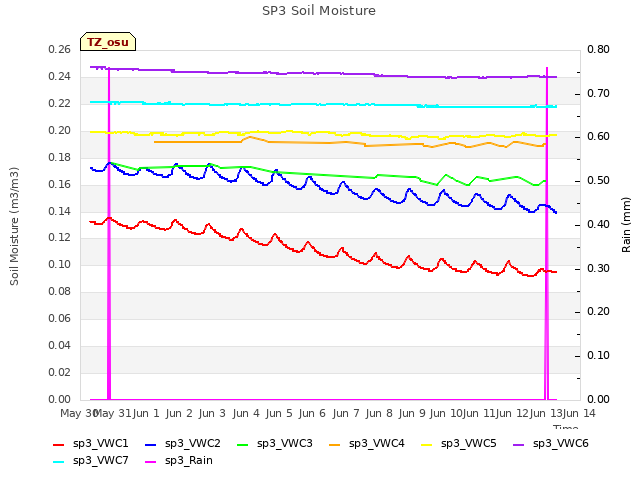
Task: Click the Jun 14 date tick label
Action: 579,413
